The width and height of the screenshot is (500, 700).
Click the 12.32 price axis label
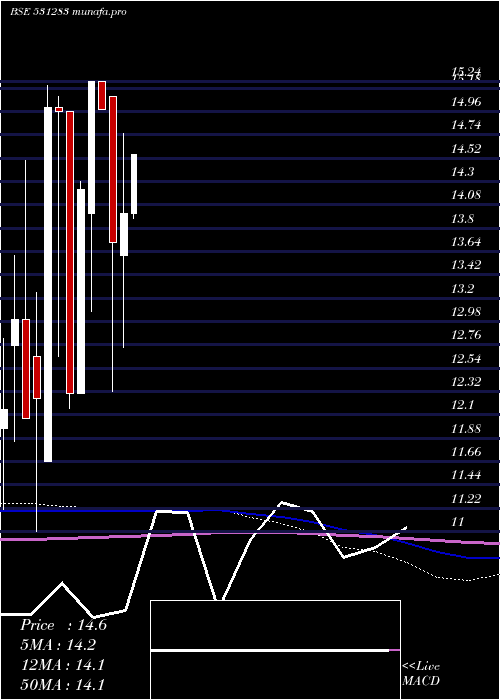(x=466, y=382)
